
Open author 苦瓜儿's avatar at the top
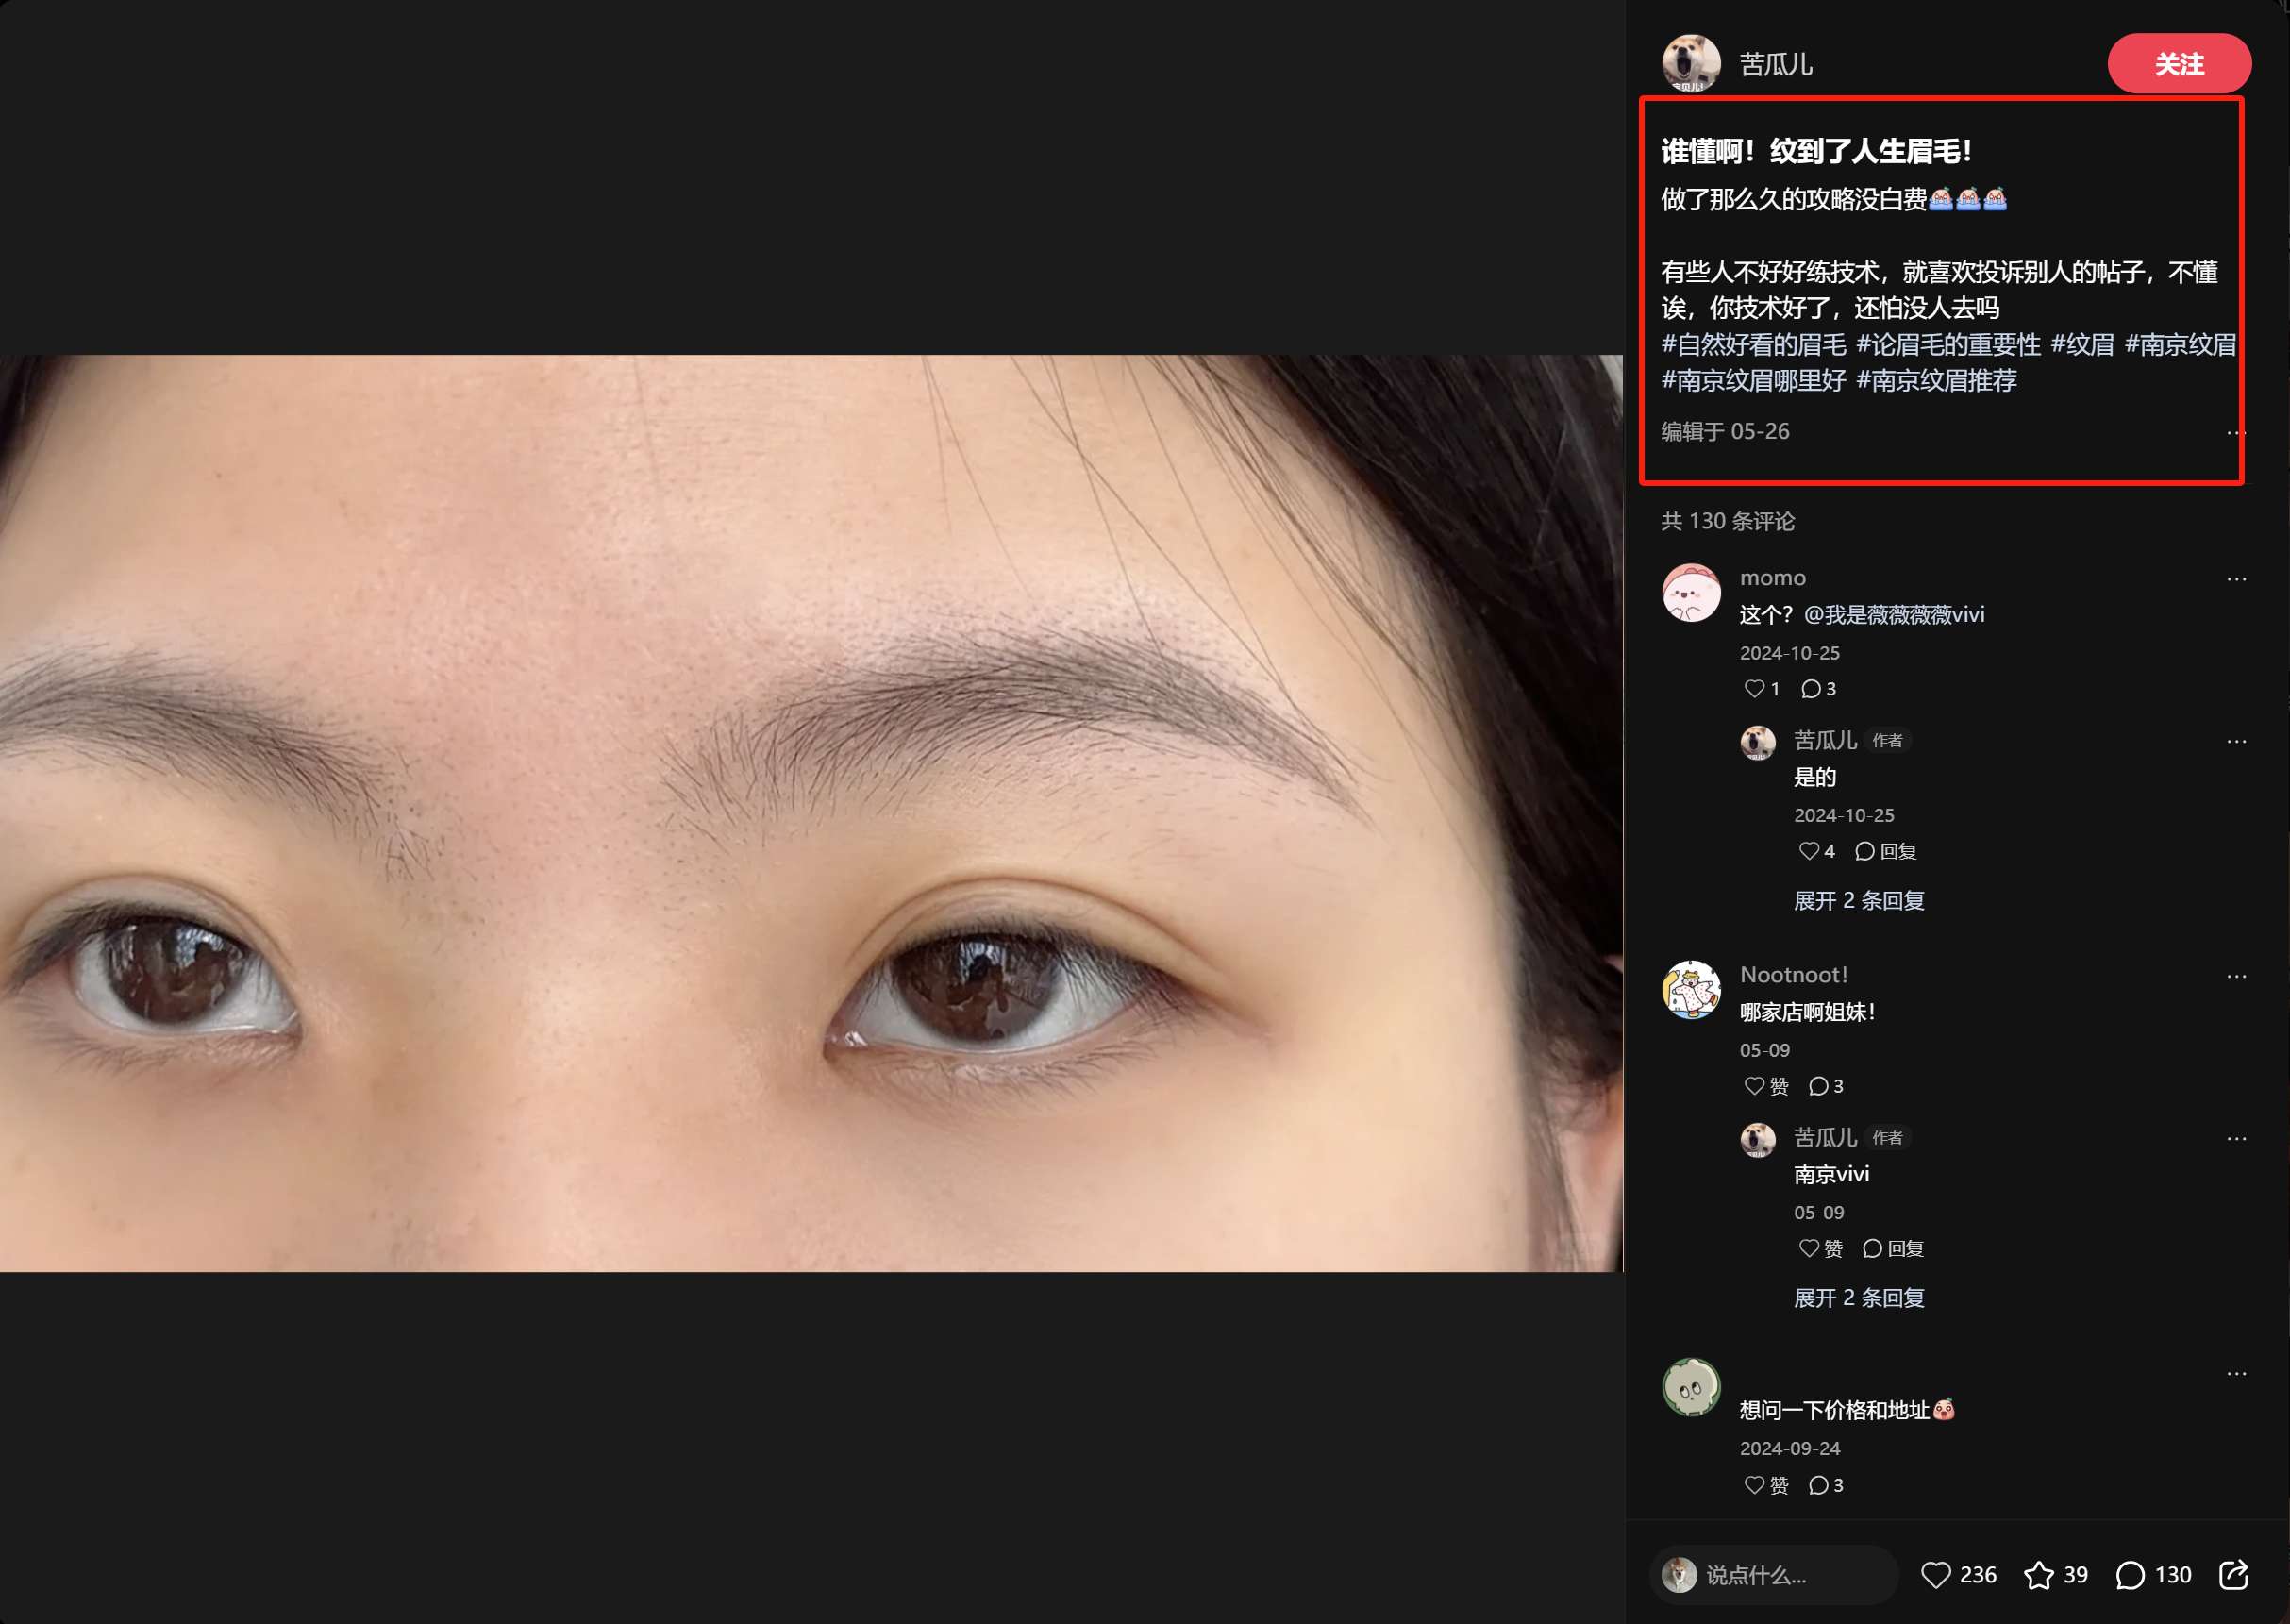pos(1690,62)
